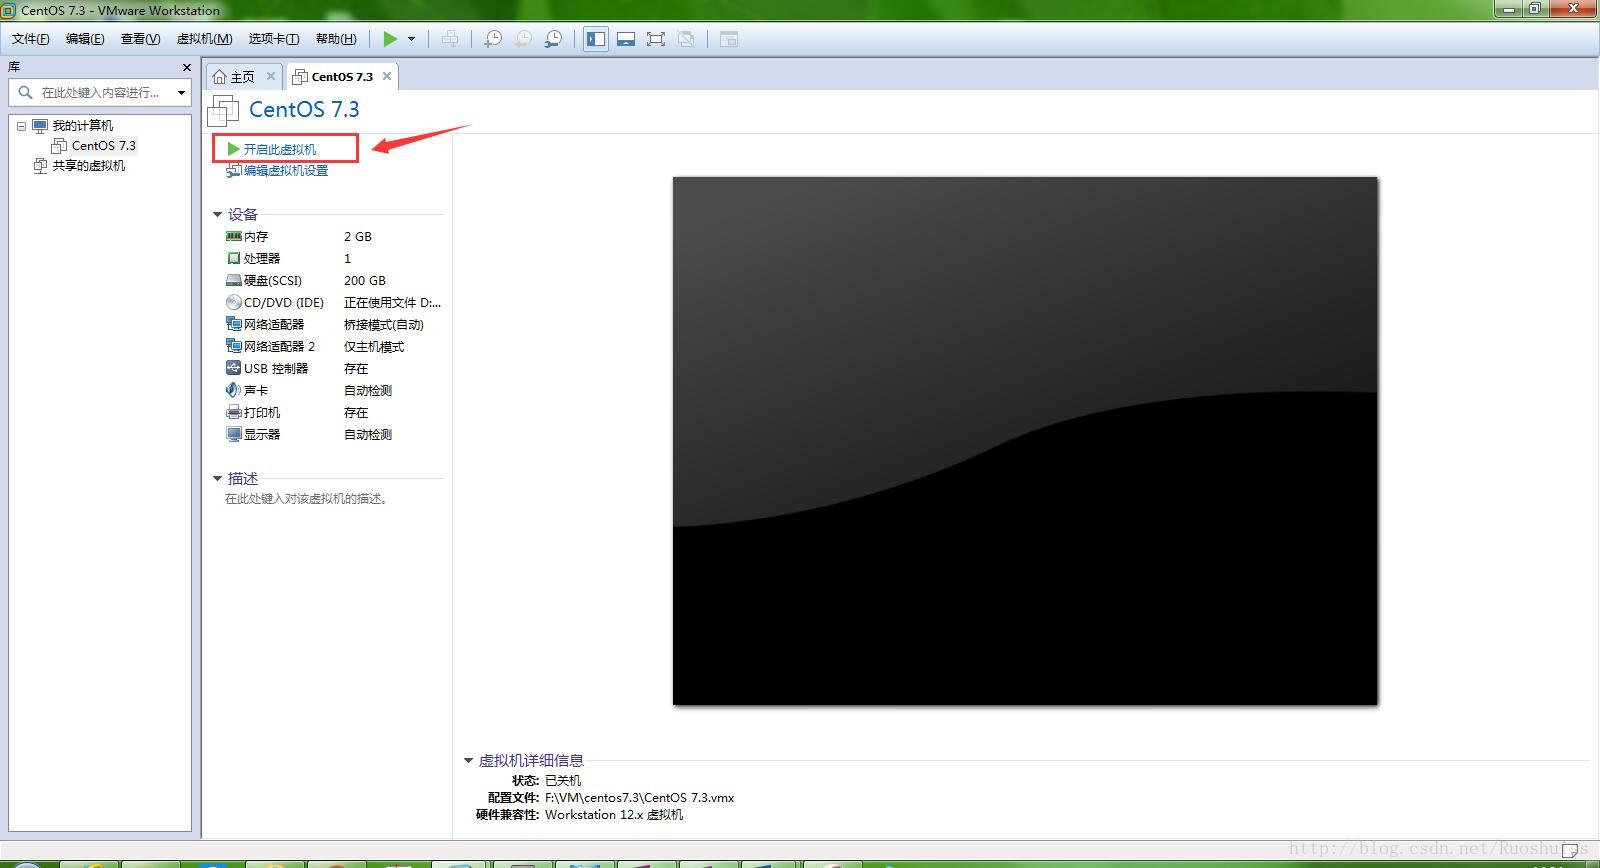Click the 网络适配器 network adapter icon
Screen dimensions: 1600x868
pos(234,324)
